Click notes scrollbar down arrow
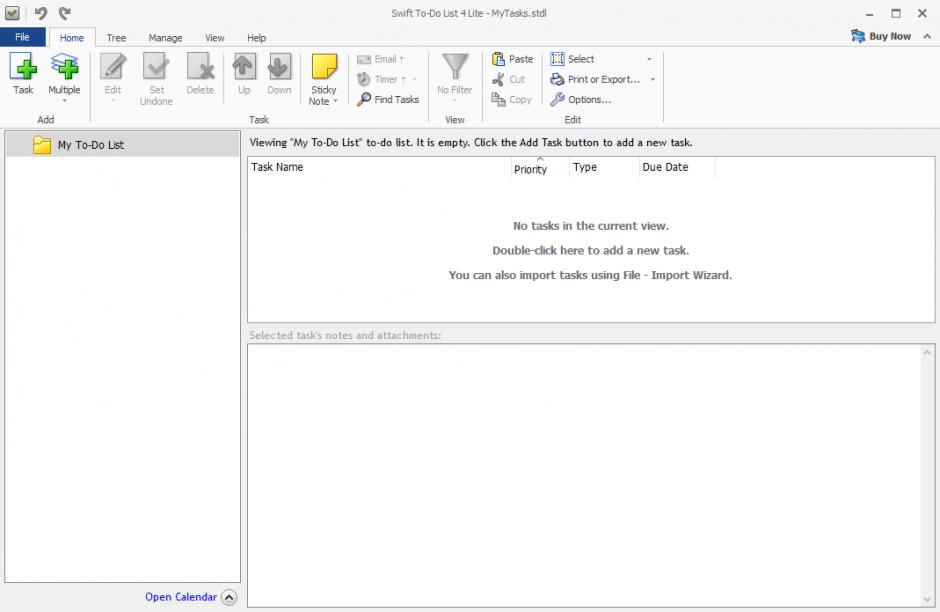 click(927, 599)
